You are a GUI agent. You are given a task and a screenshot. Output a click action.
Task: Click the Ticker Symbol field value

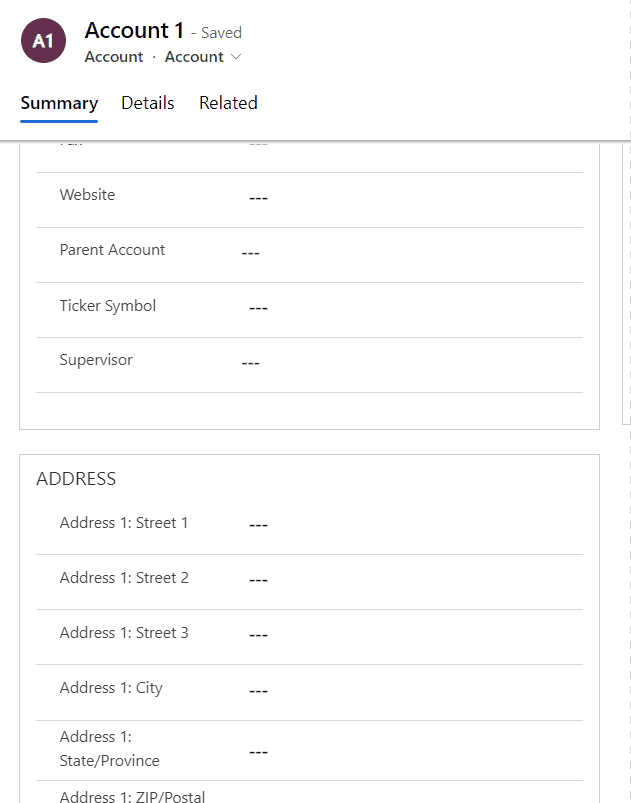(x=258, y=308)
